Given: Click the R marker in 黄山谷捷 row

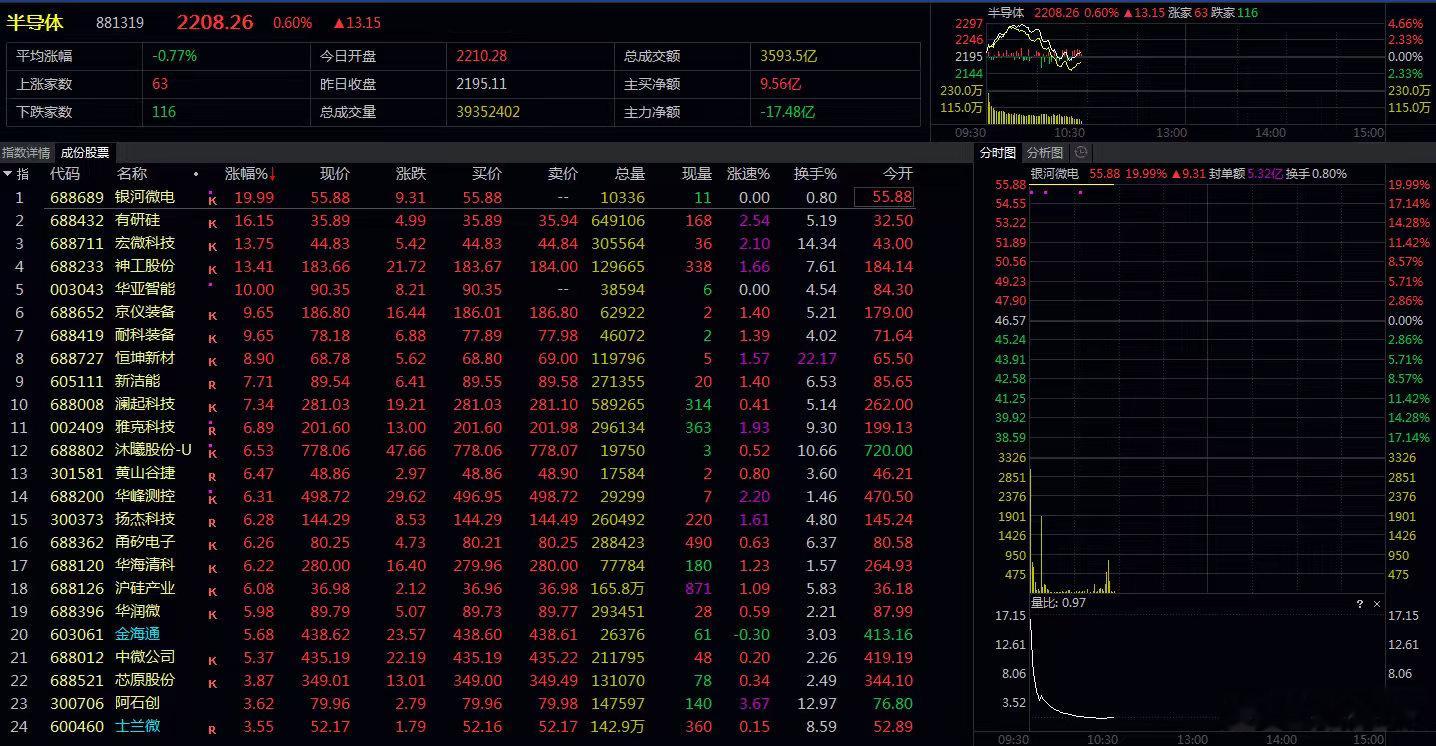Looking at the screenshot, I should click(x=212, y=476).
